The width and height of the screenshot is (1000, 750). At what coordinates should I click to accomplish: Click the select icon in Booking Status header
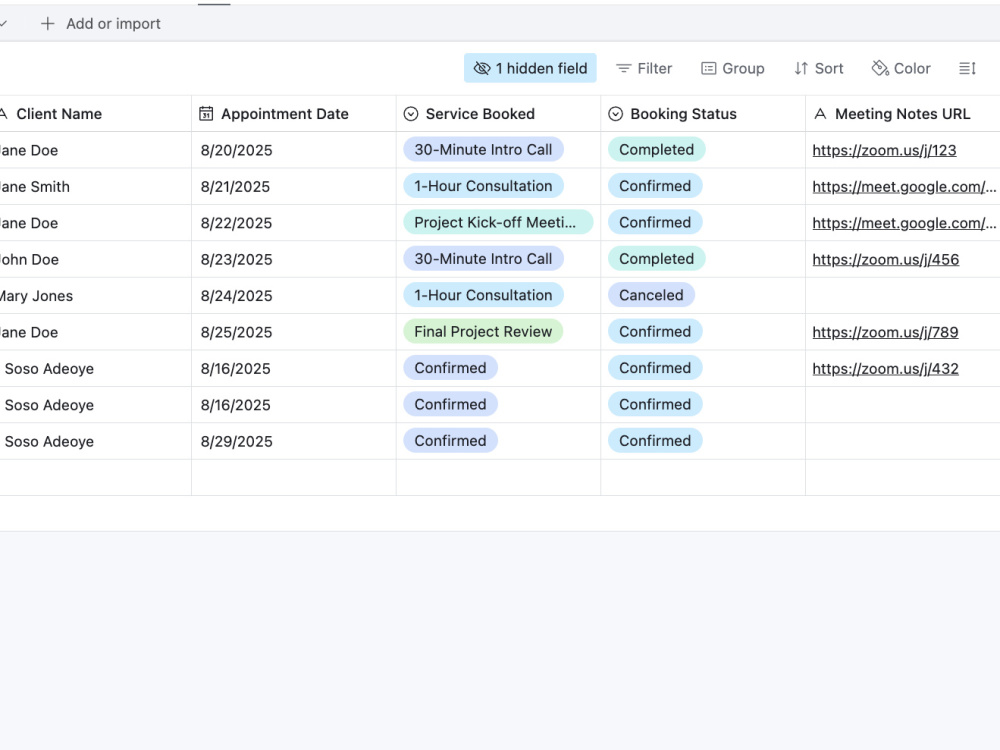click(x=615, y=114)
